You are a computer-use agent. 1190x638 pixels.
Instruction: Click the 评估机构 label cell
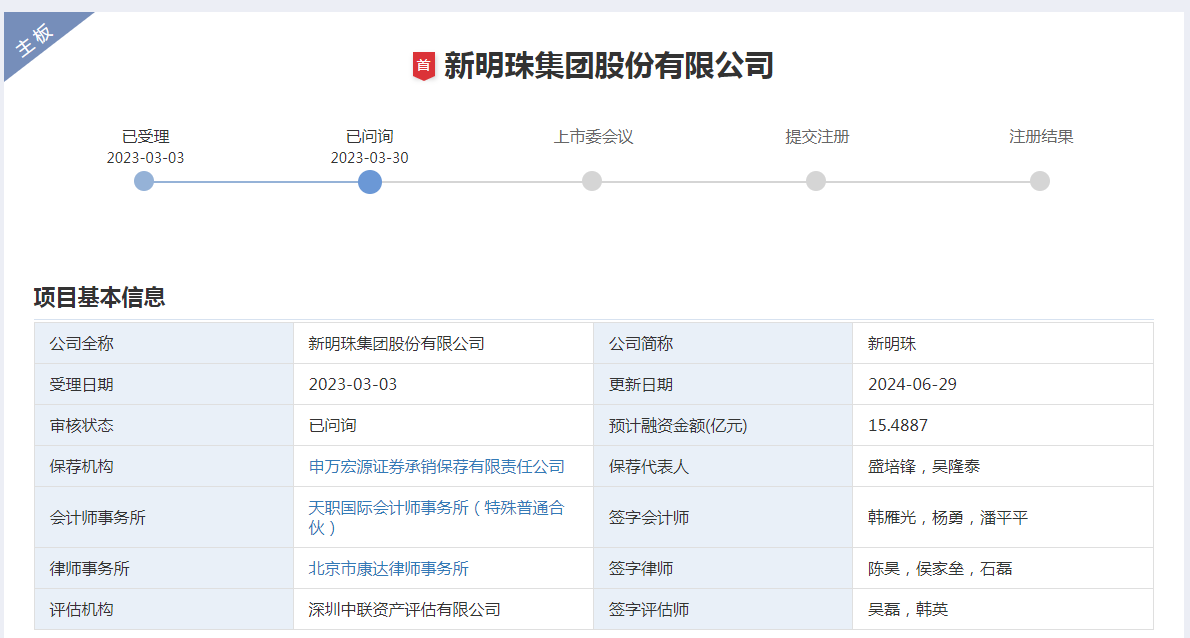(164, 609)
